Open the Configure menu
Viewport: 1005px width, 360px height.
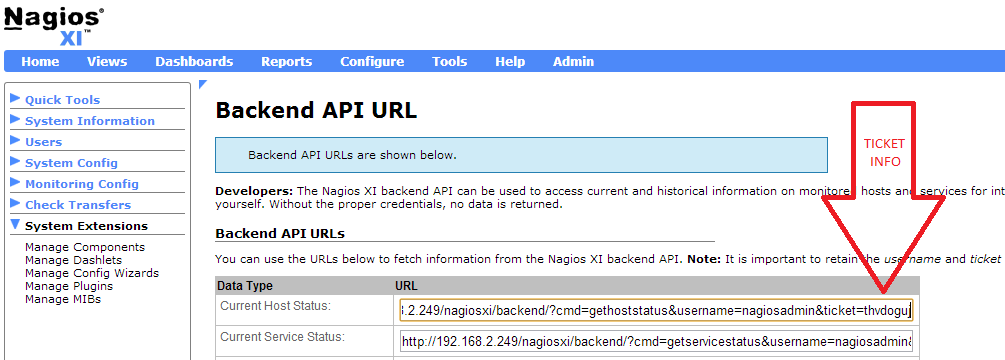click(372, 61)
